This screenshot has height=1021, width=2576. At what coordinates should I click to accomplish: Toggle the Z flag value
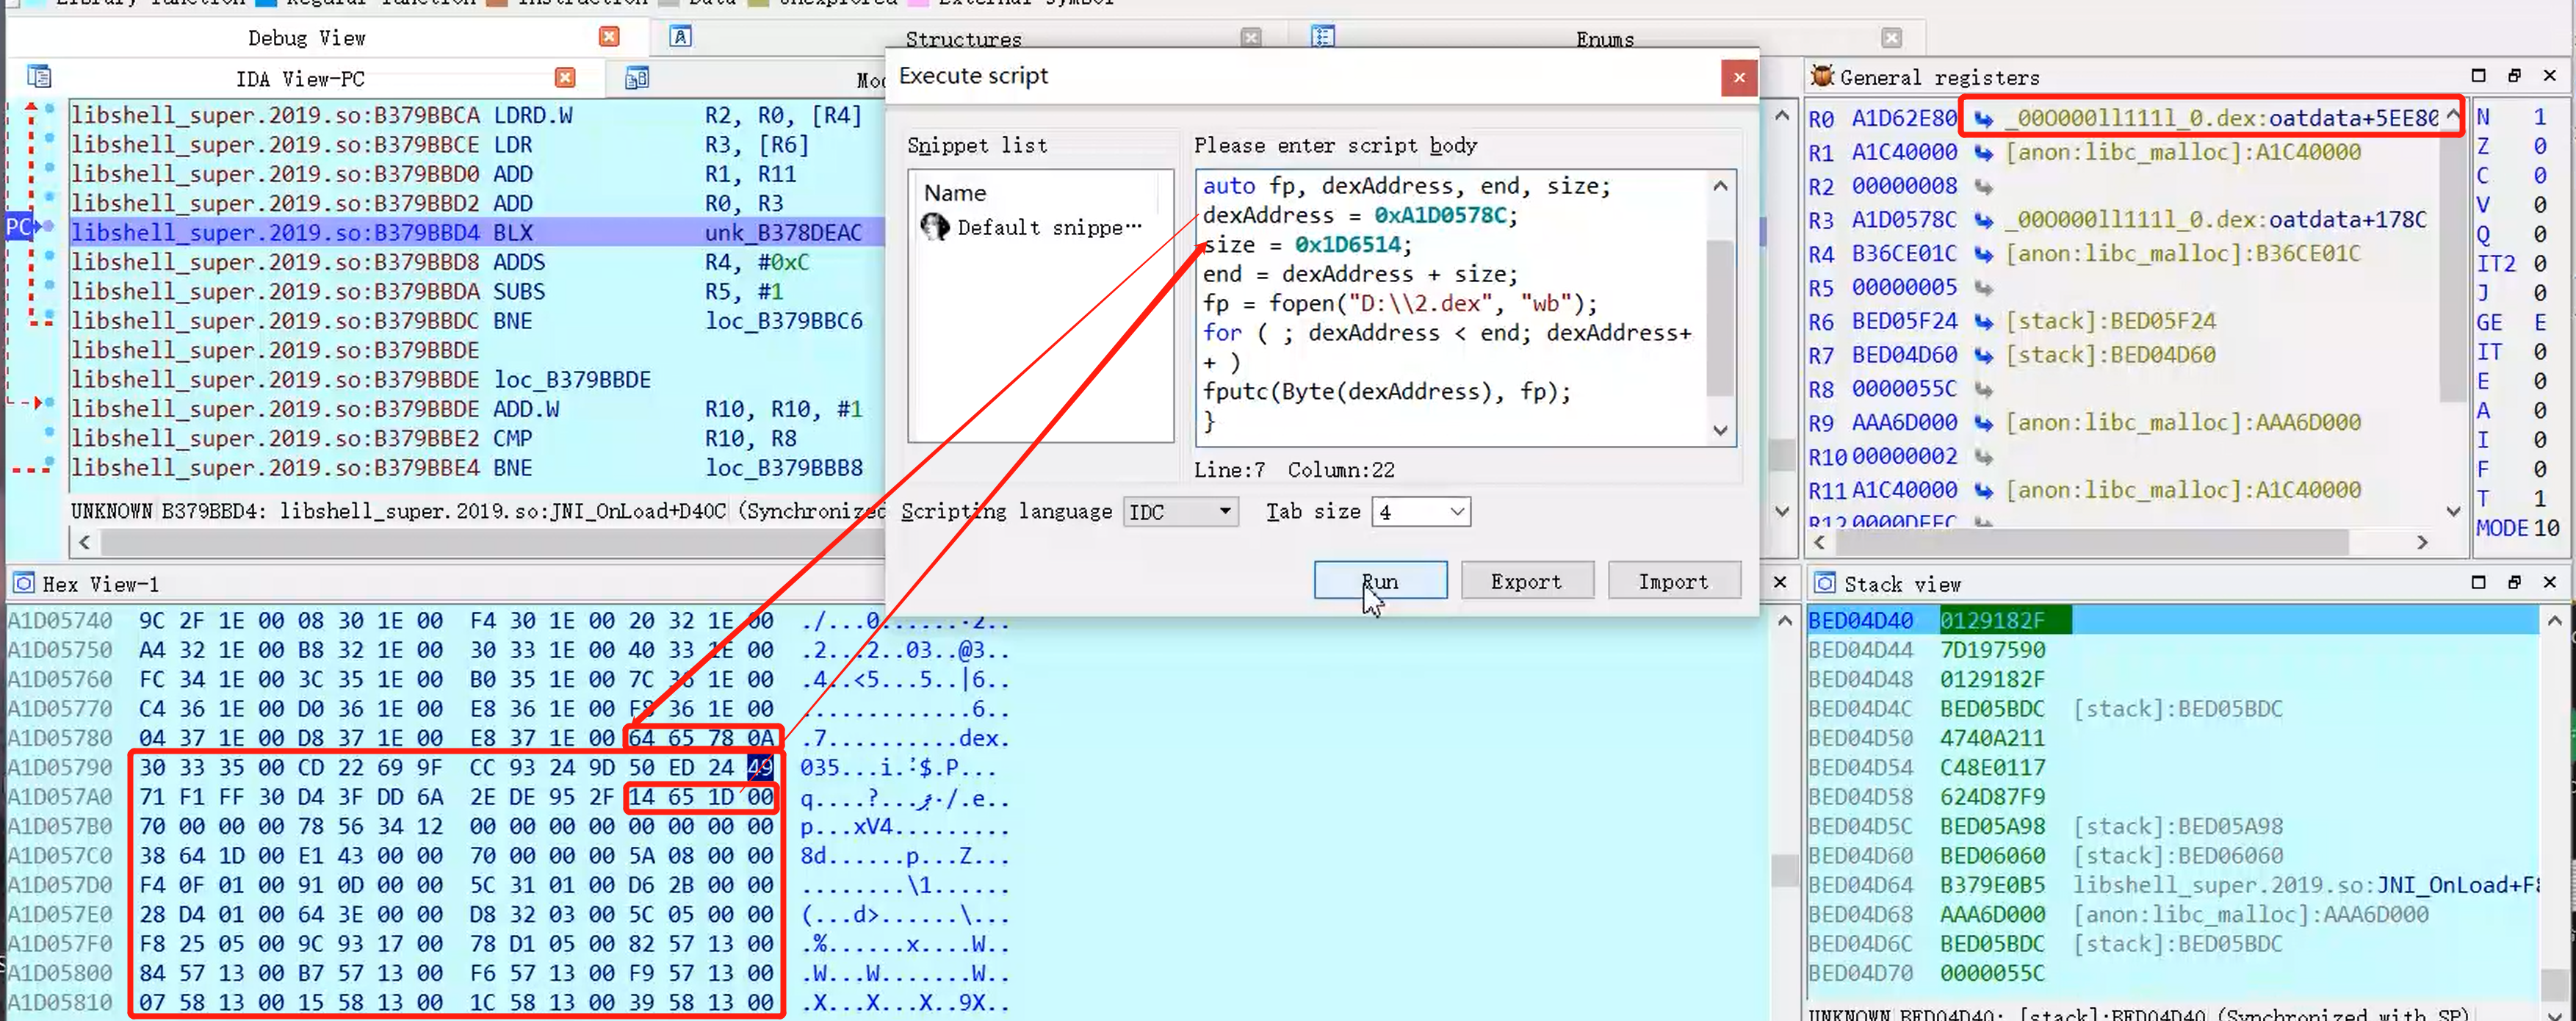[x=2540, y=146]
